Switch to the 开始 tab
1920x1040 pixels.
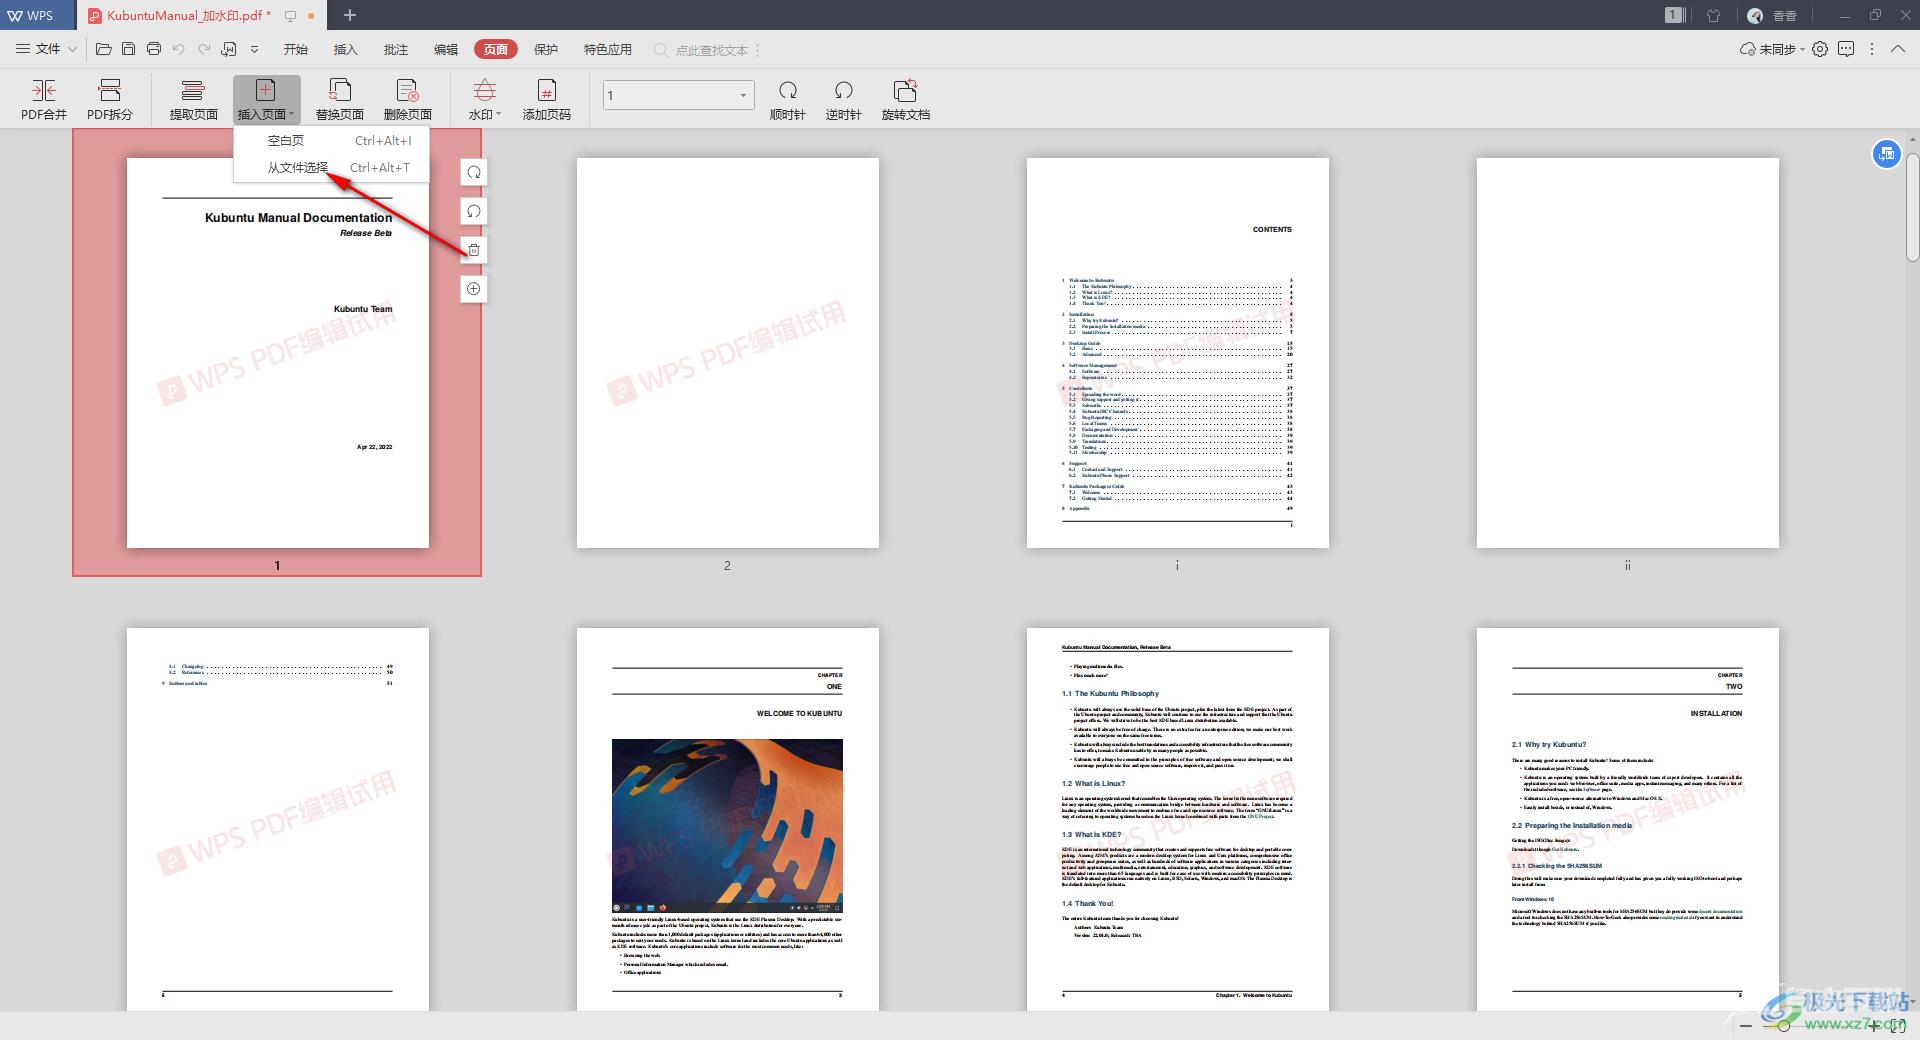[x=296, y=49]
